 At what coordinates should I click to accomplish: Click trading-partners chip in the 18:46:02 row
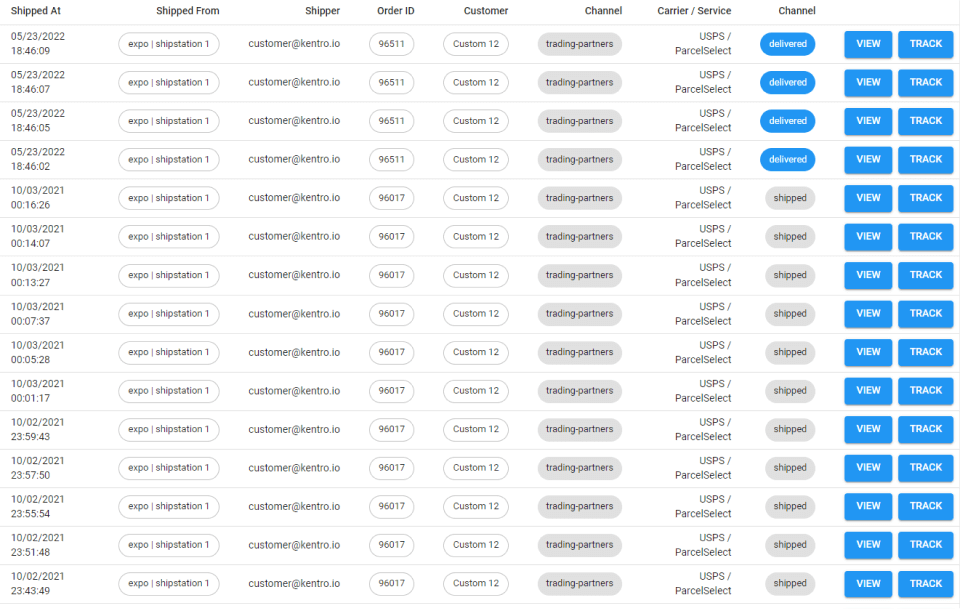click(579, 160)
